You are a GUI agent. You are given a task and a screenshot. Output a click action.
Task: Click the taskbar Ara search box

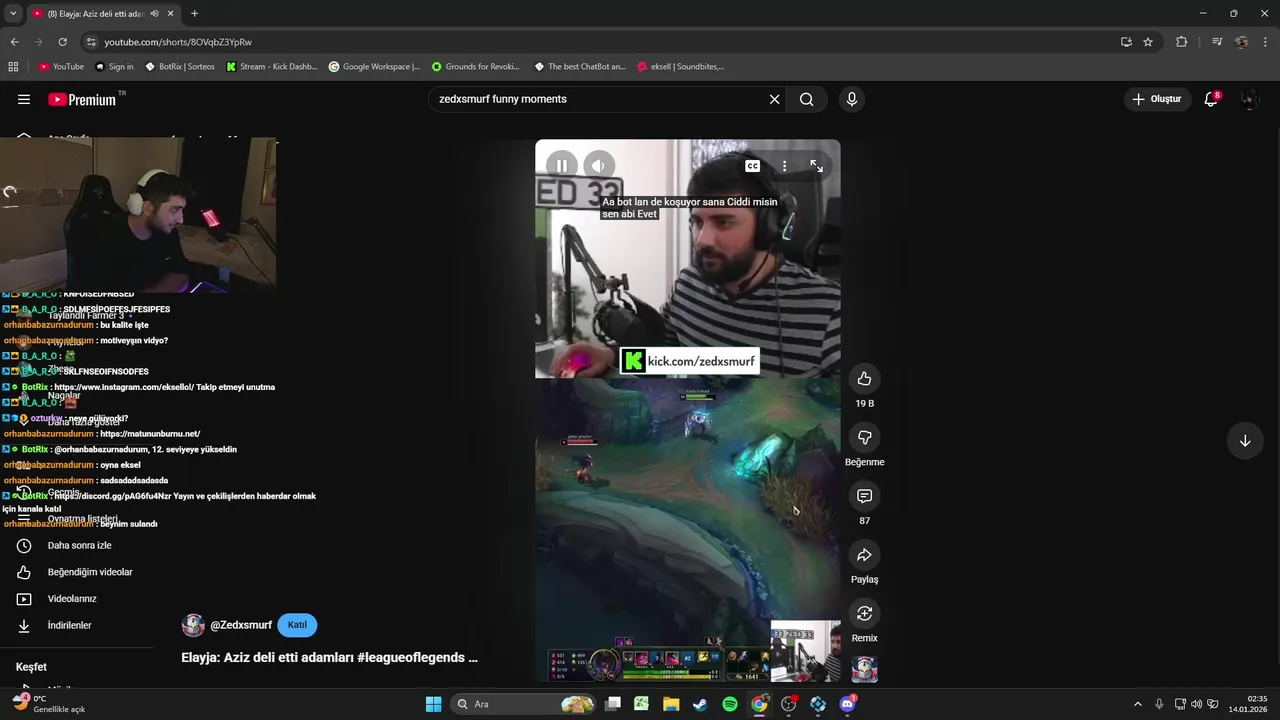(524, 704)
